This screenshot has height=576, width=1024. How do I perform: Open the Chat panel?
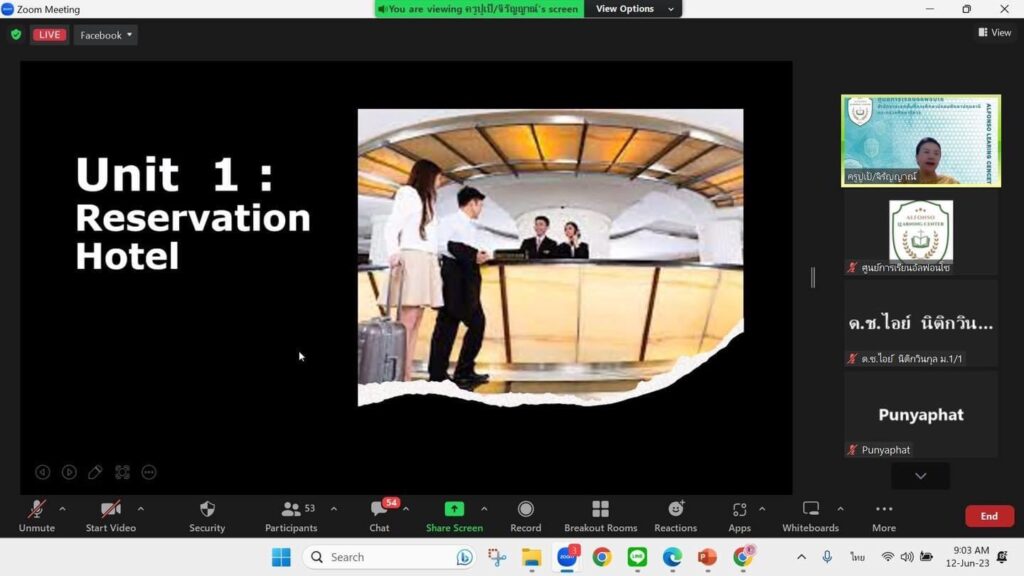(379, 516)
